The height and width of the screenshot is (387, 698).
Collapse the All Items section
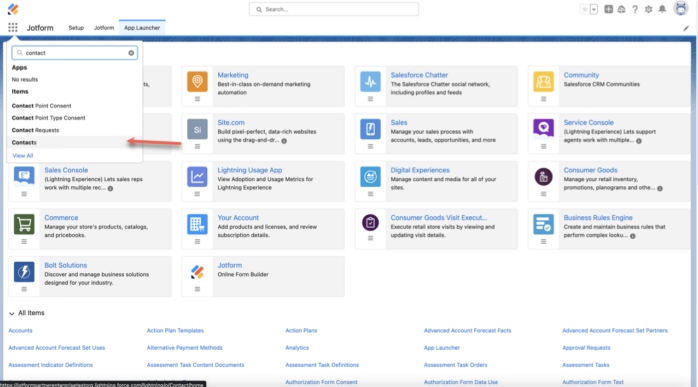click(x=12, y=314)
